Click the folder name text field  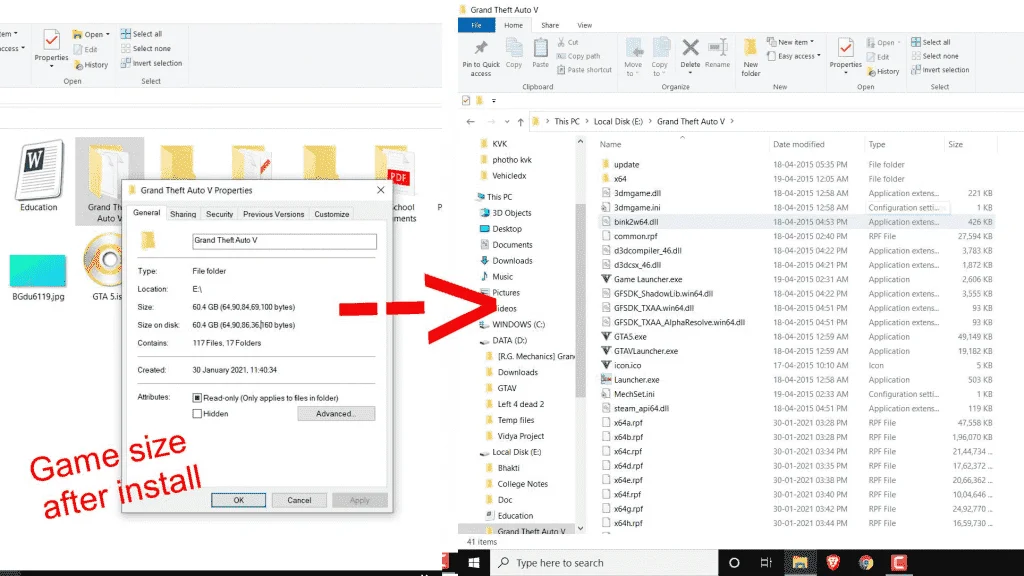(x=284, y=241)
